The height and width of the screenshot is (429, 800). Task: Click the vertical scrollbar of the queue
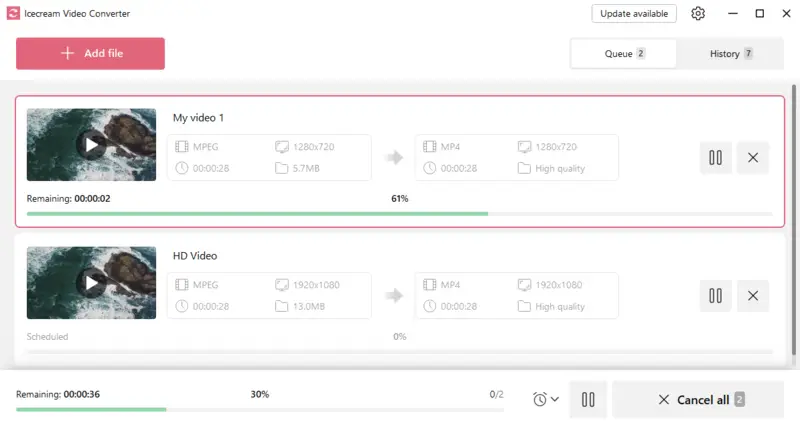(x=793, y=219)
